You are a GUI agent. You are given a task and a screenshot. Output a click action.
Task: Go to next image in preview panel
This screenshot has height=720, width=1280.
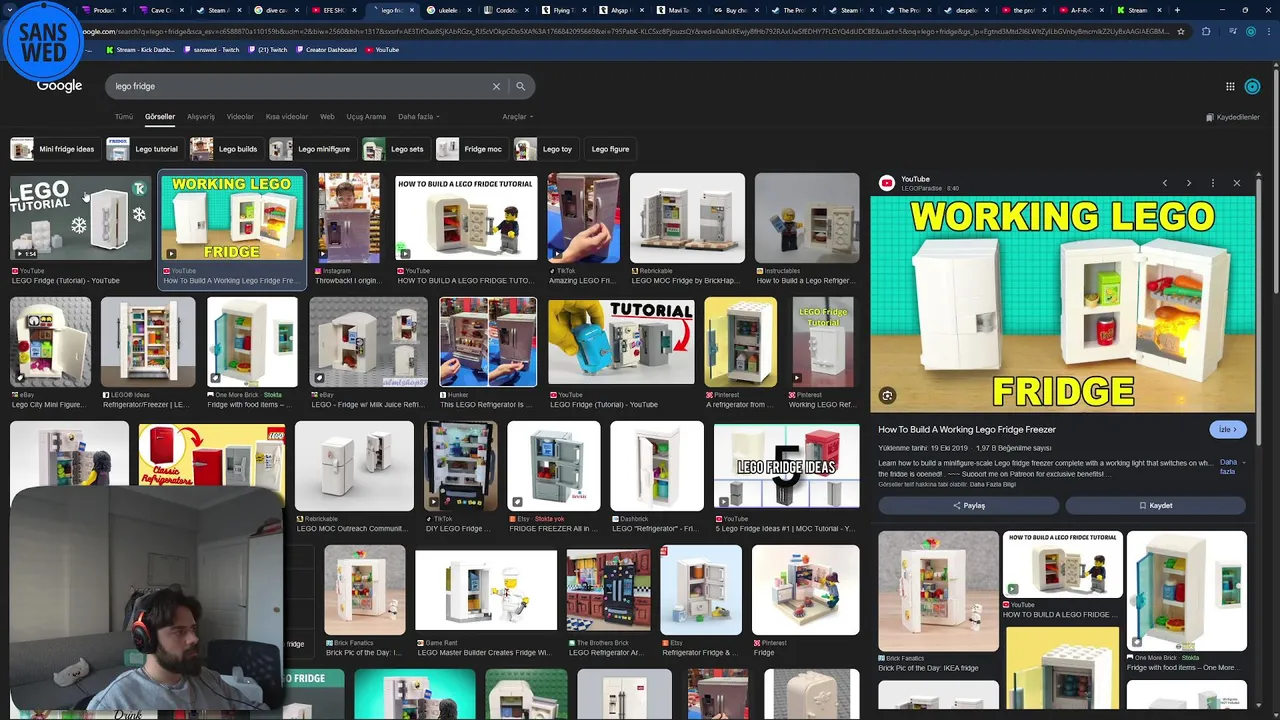point(1189,183)
